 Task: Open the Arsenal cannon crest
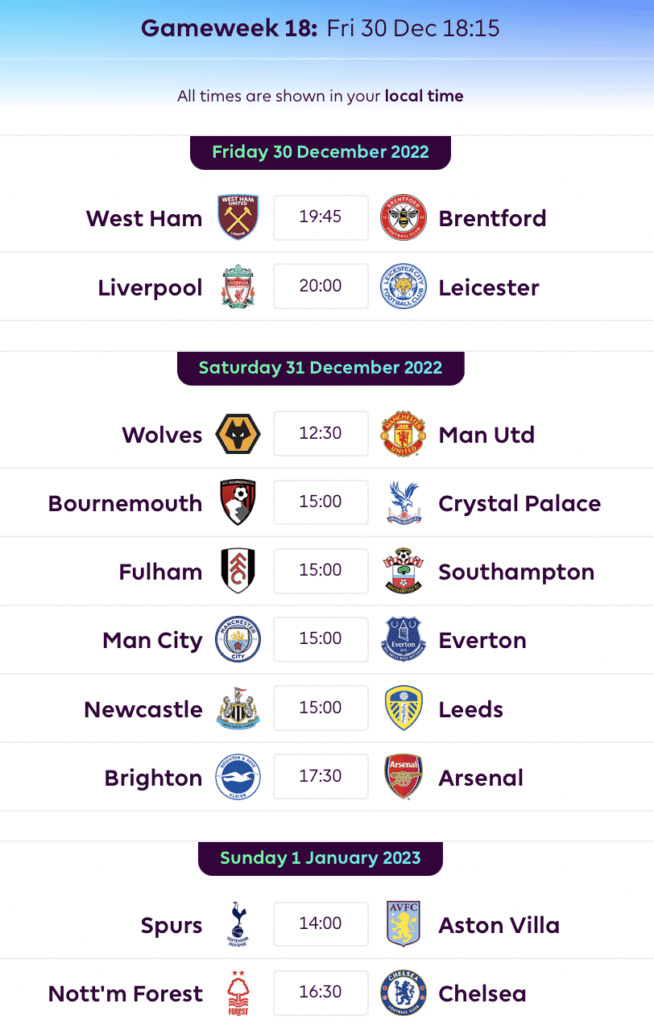click(x=403, y=776)
